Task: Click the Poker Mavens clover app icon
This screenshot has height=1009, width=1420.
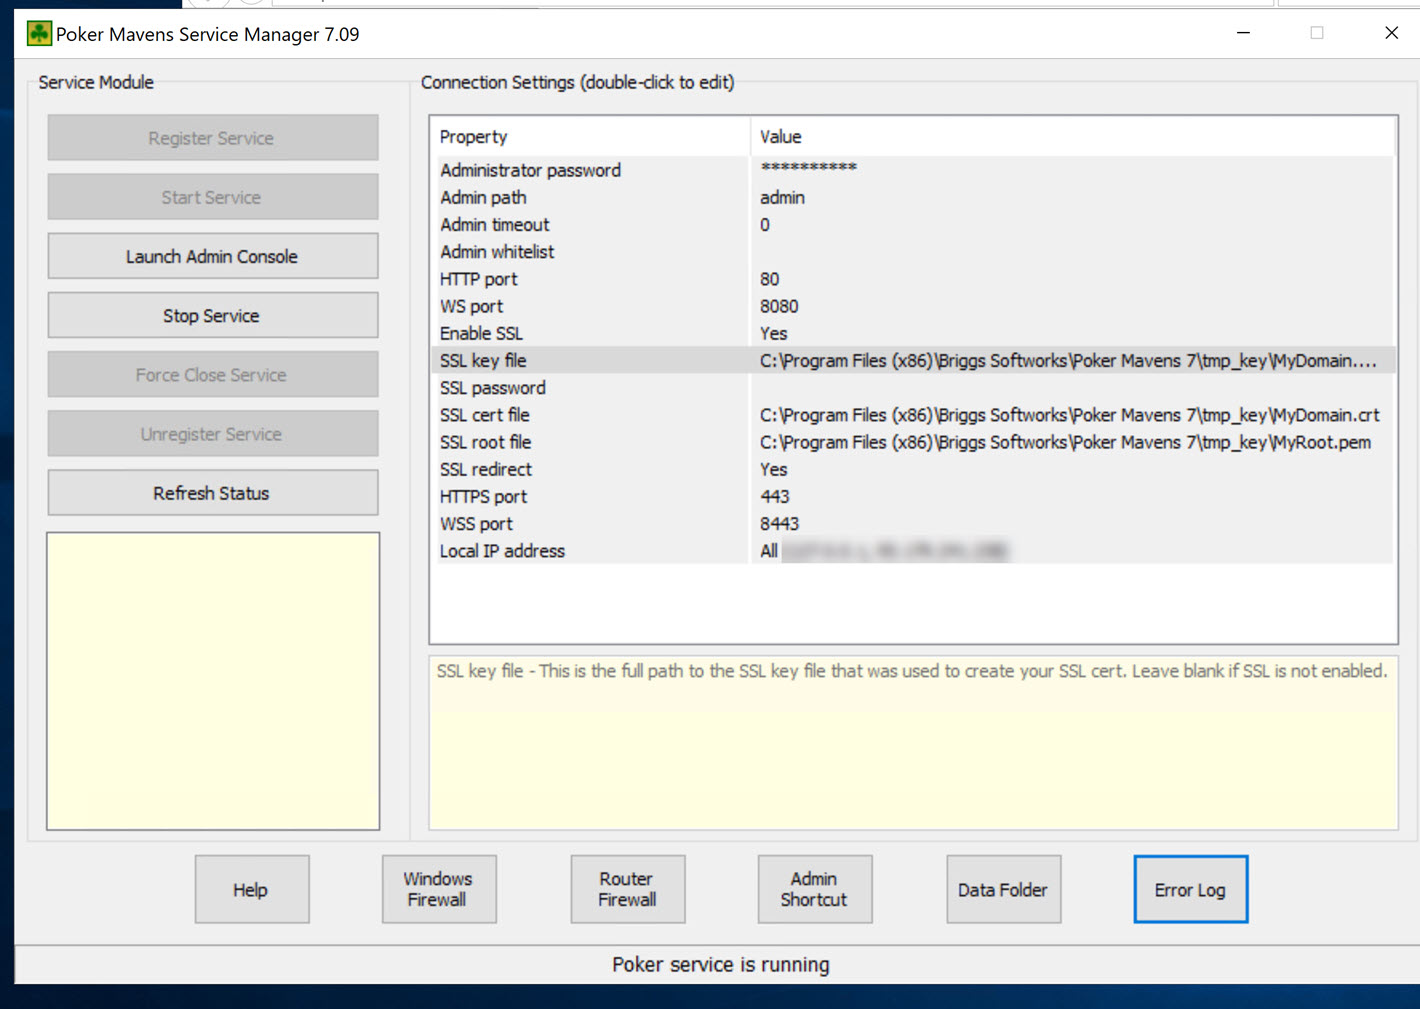Action: click(x=39, y=34)
